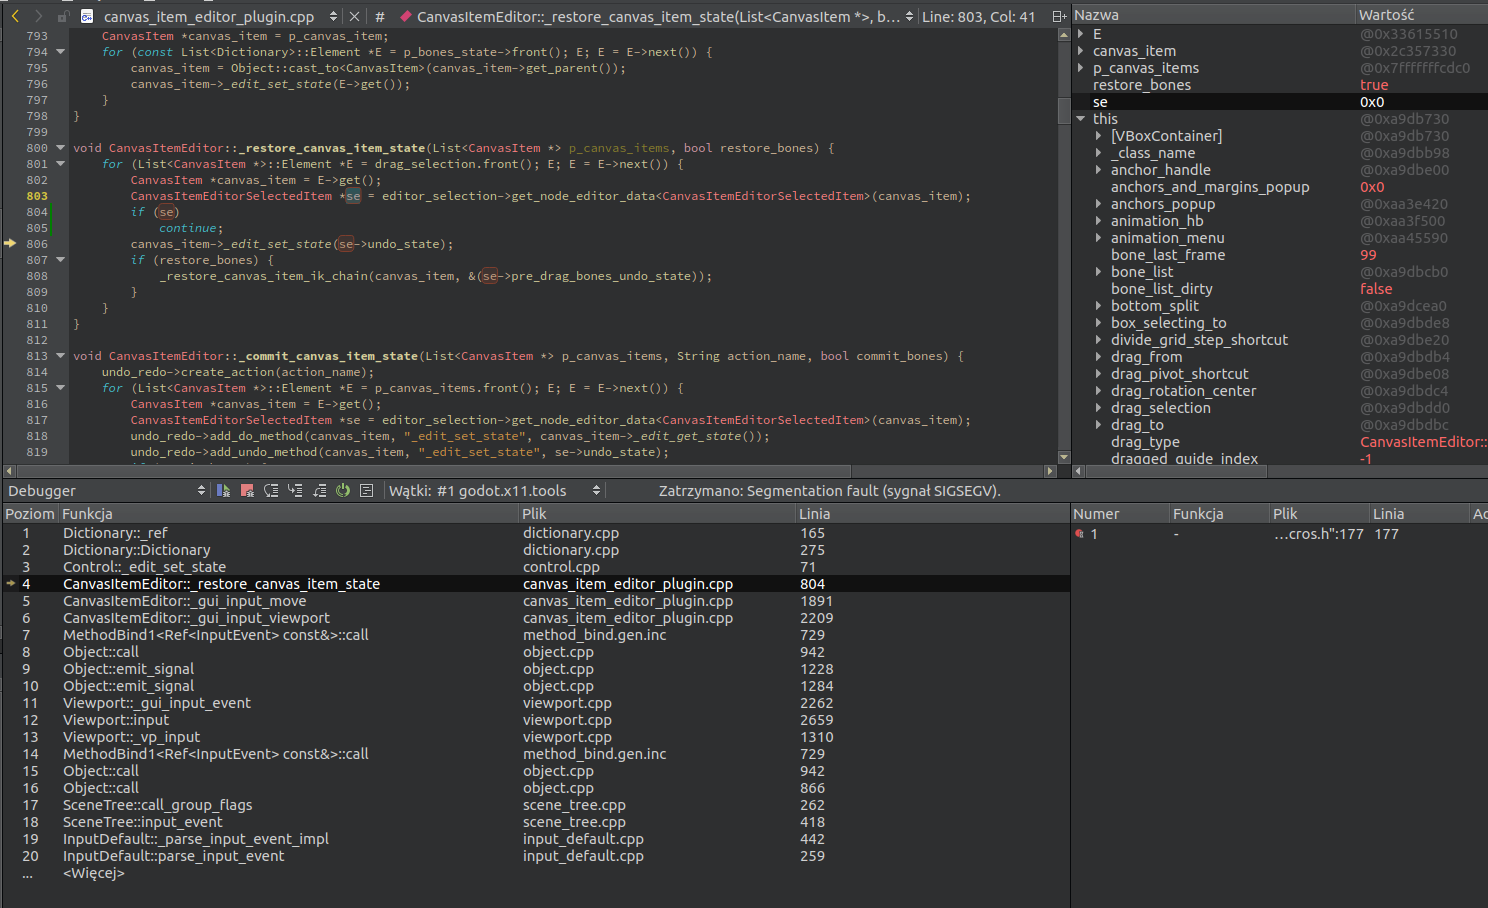Viewport: 1488px width, 908px height.
Task: Select frame Viewport::_gui_input_event
Action: coord(535,703)
